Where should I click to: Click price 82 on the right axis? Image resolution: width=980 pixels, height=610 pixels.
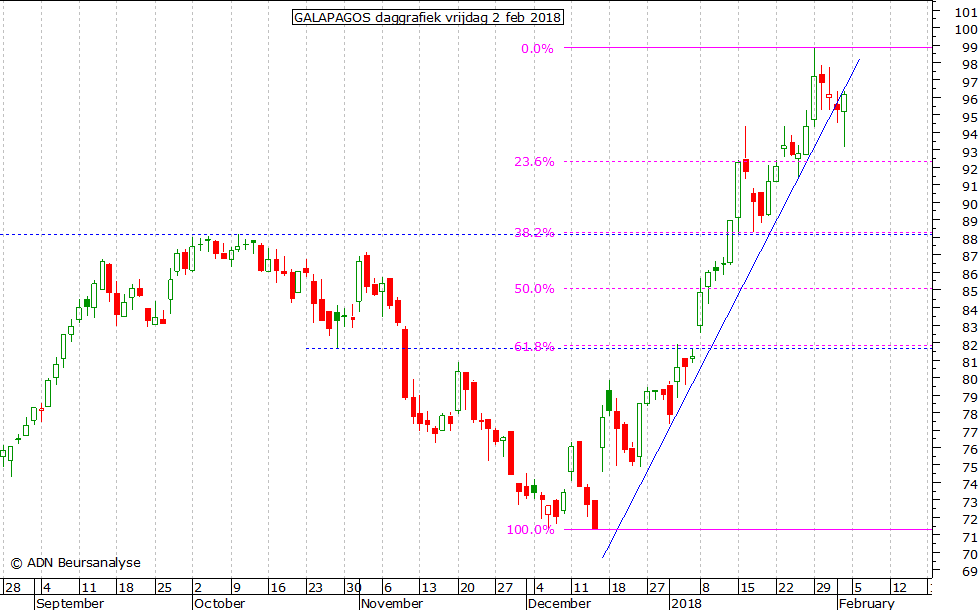click(970, 346)
